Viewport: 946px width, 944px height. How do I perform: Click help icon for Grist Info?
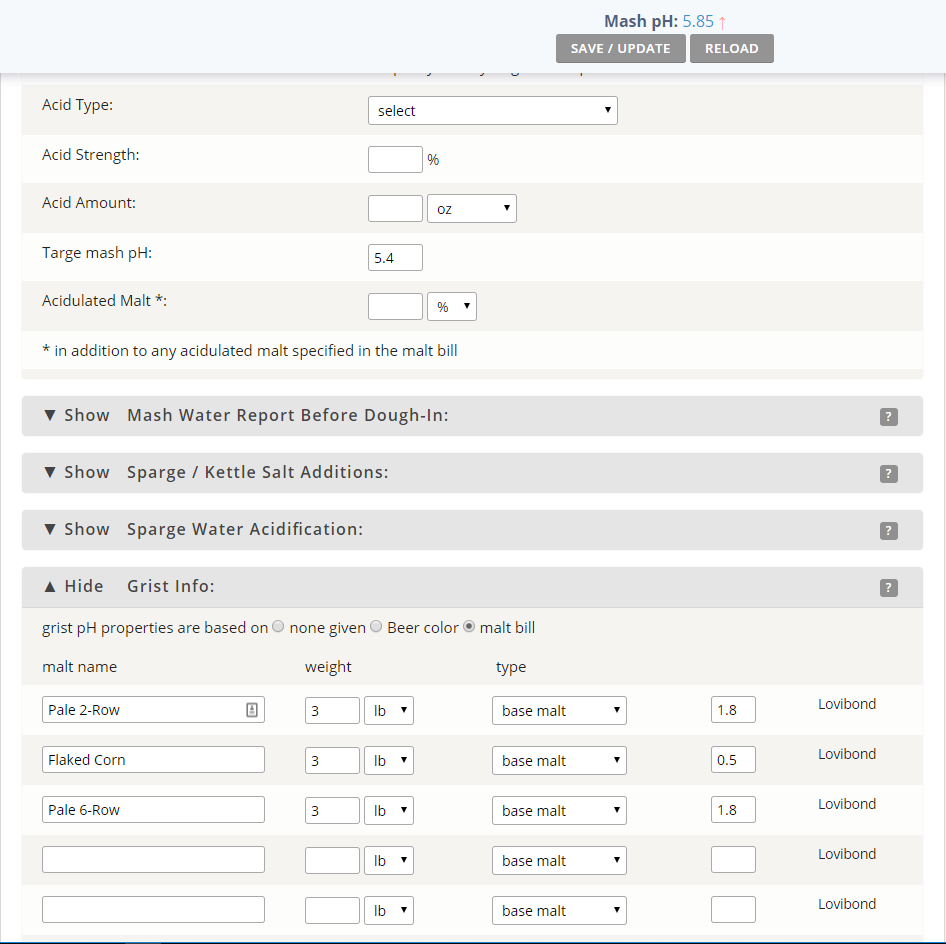(x=888, y=588)
